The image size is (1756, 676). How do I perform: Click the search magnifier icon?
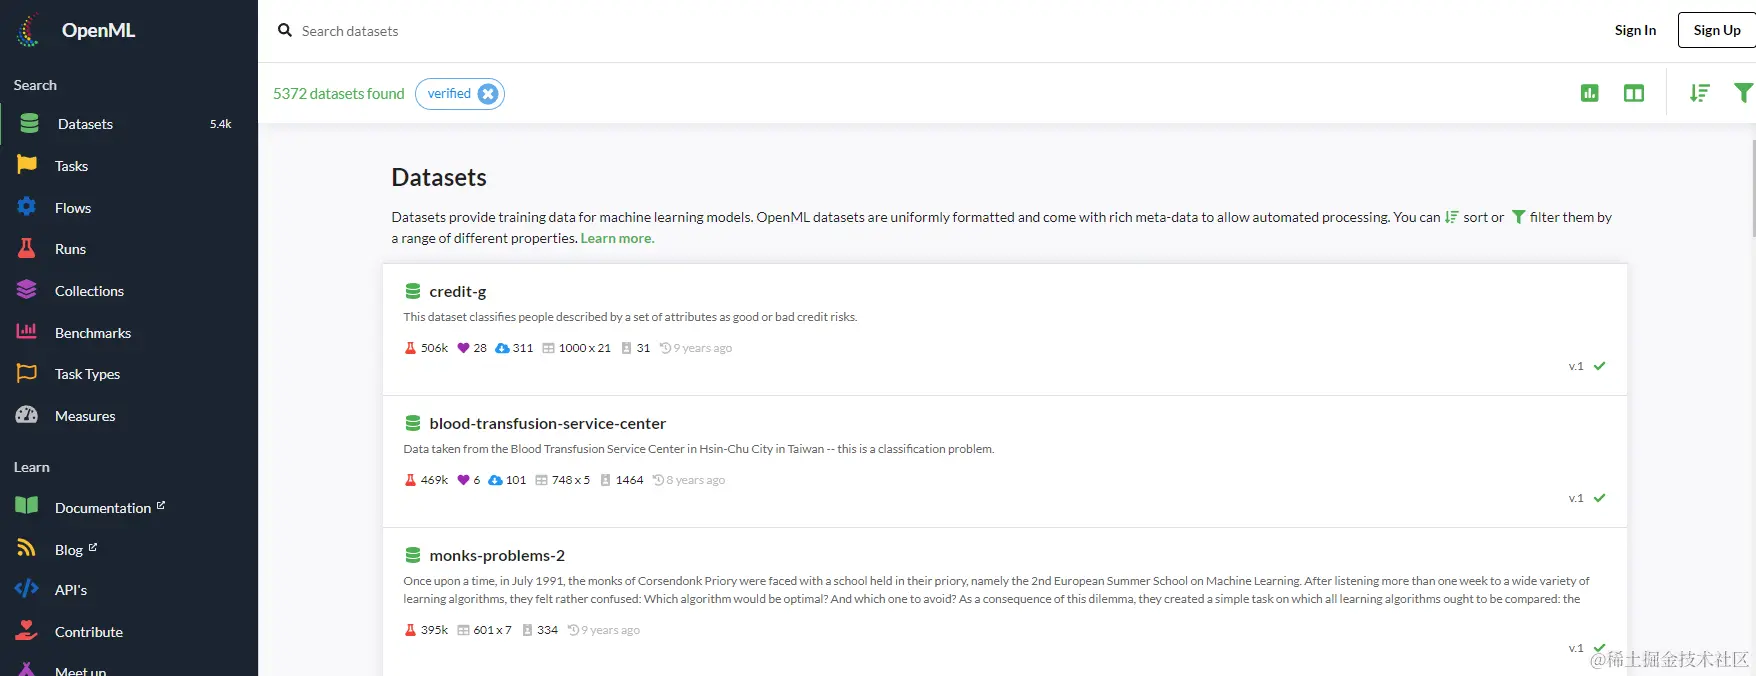pyautogui.click(x=285, y=31)
